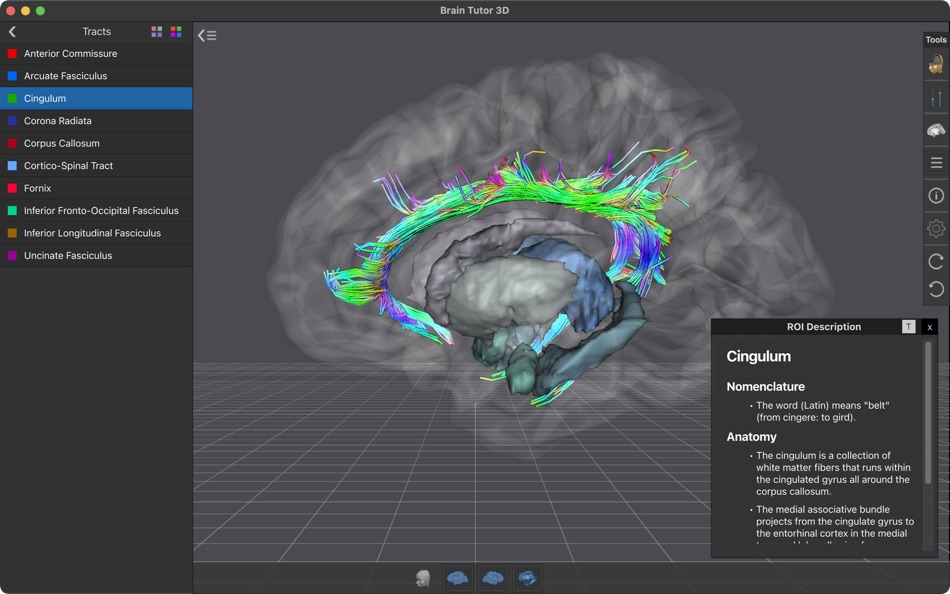
Task: Open settings with the gear icon
Action: (935, 229)
